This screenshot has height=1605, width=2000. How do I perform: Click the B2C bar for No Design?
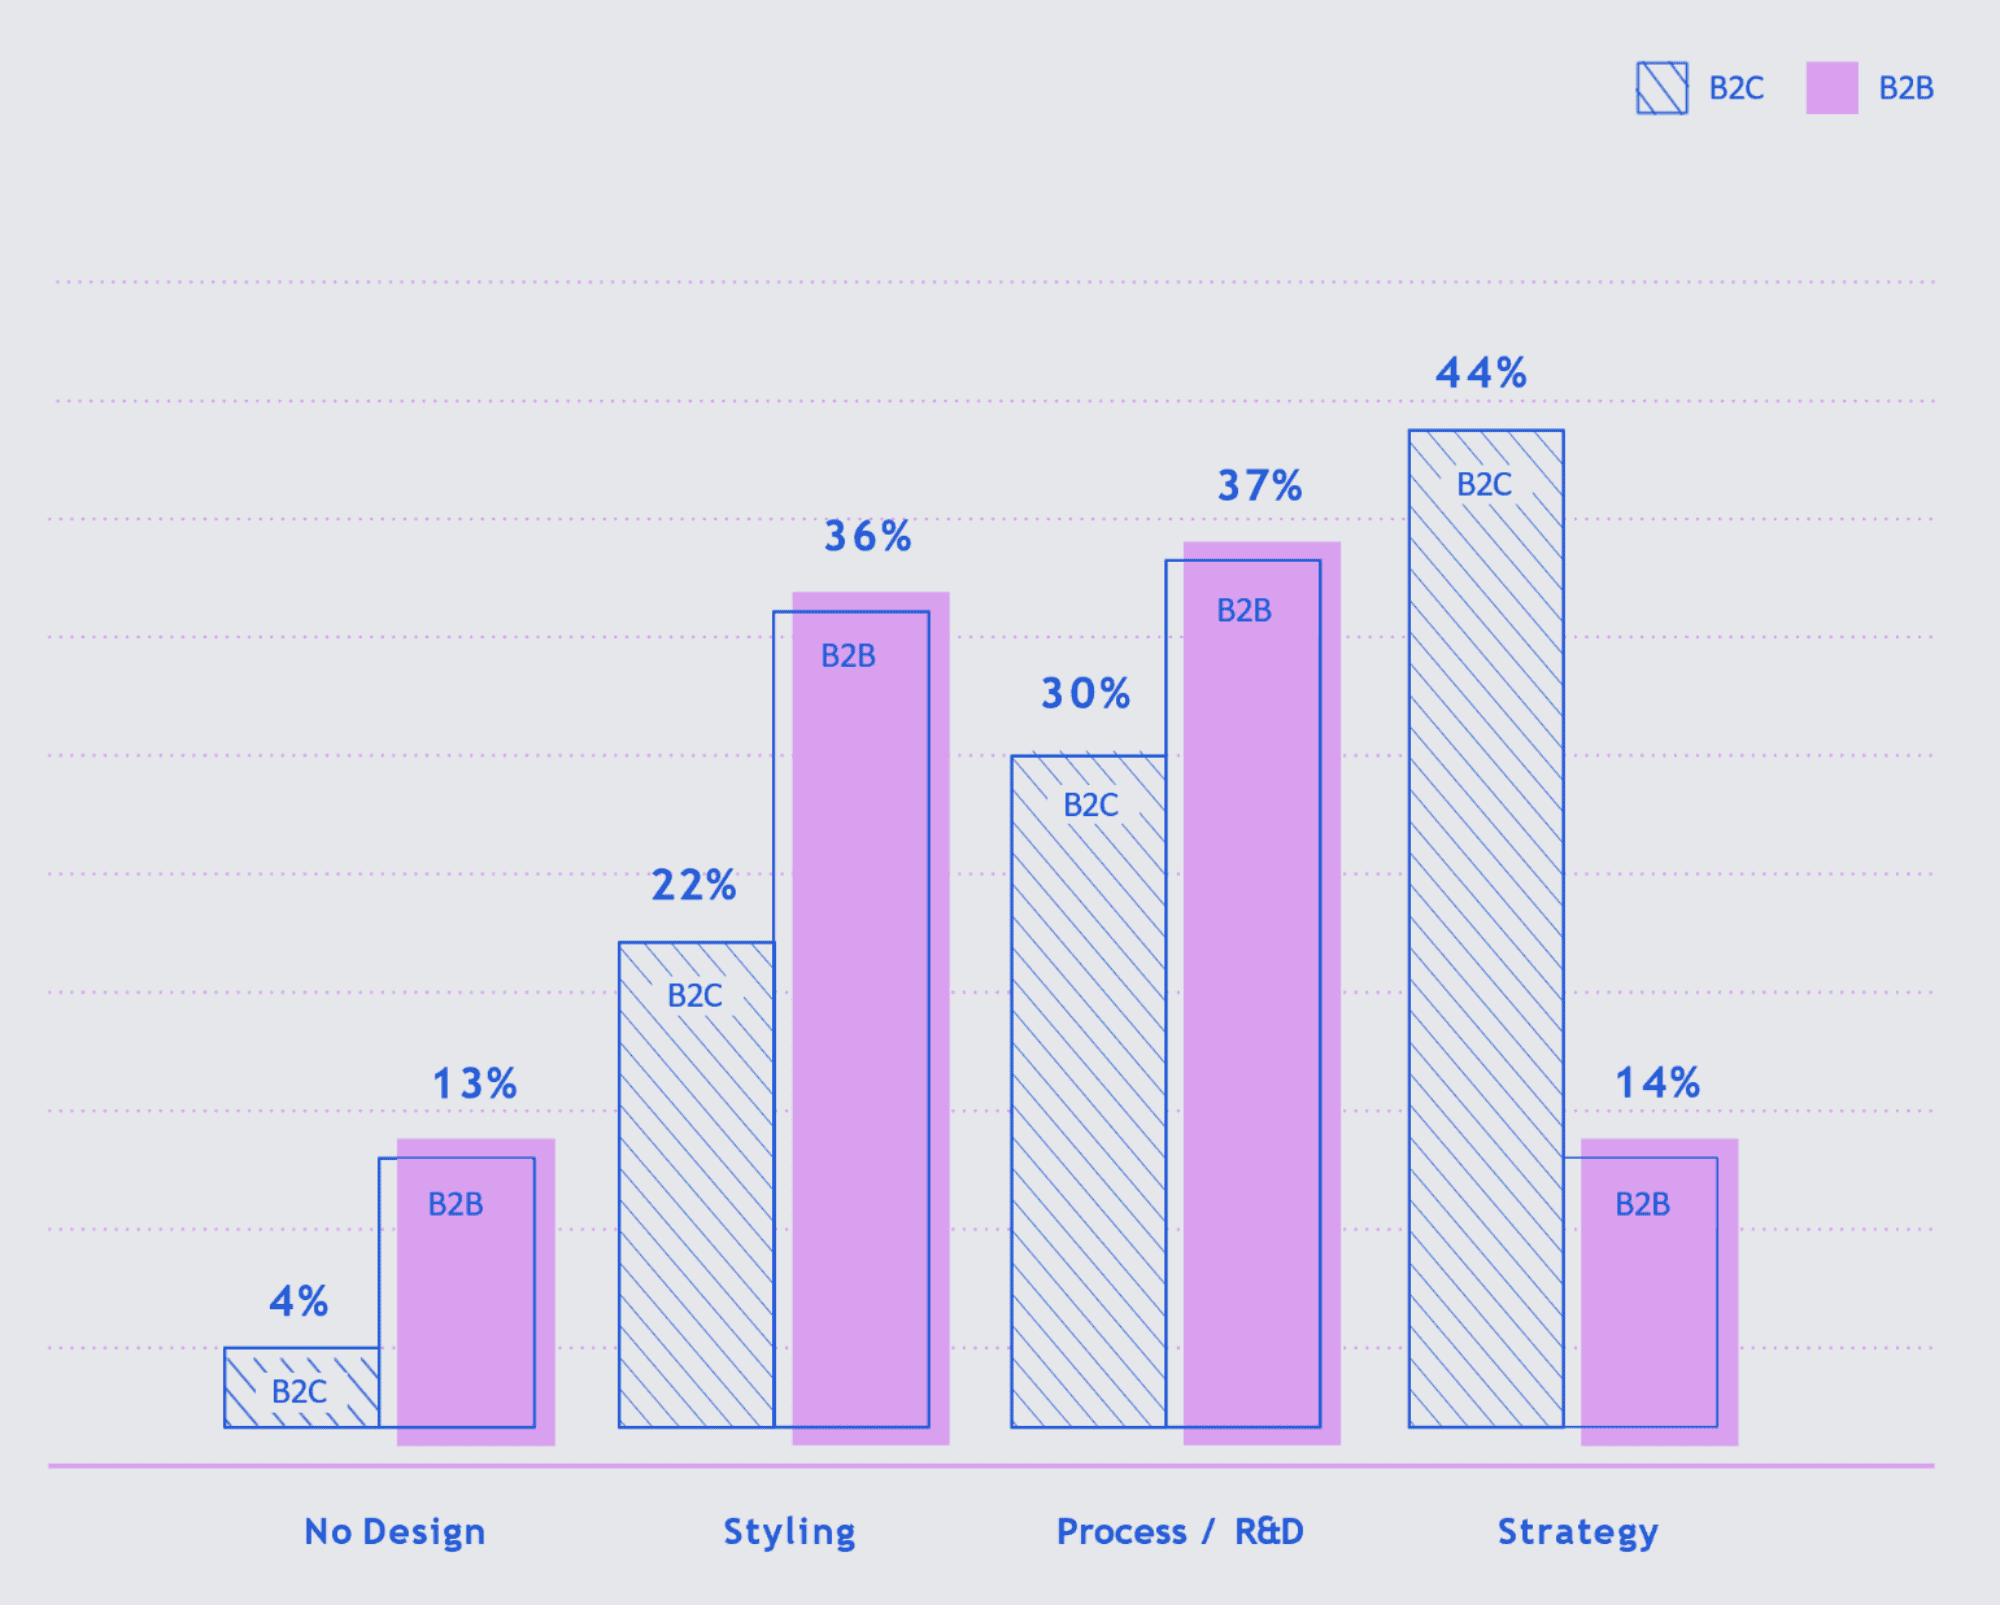click(x=301, y=1388)
